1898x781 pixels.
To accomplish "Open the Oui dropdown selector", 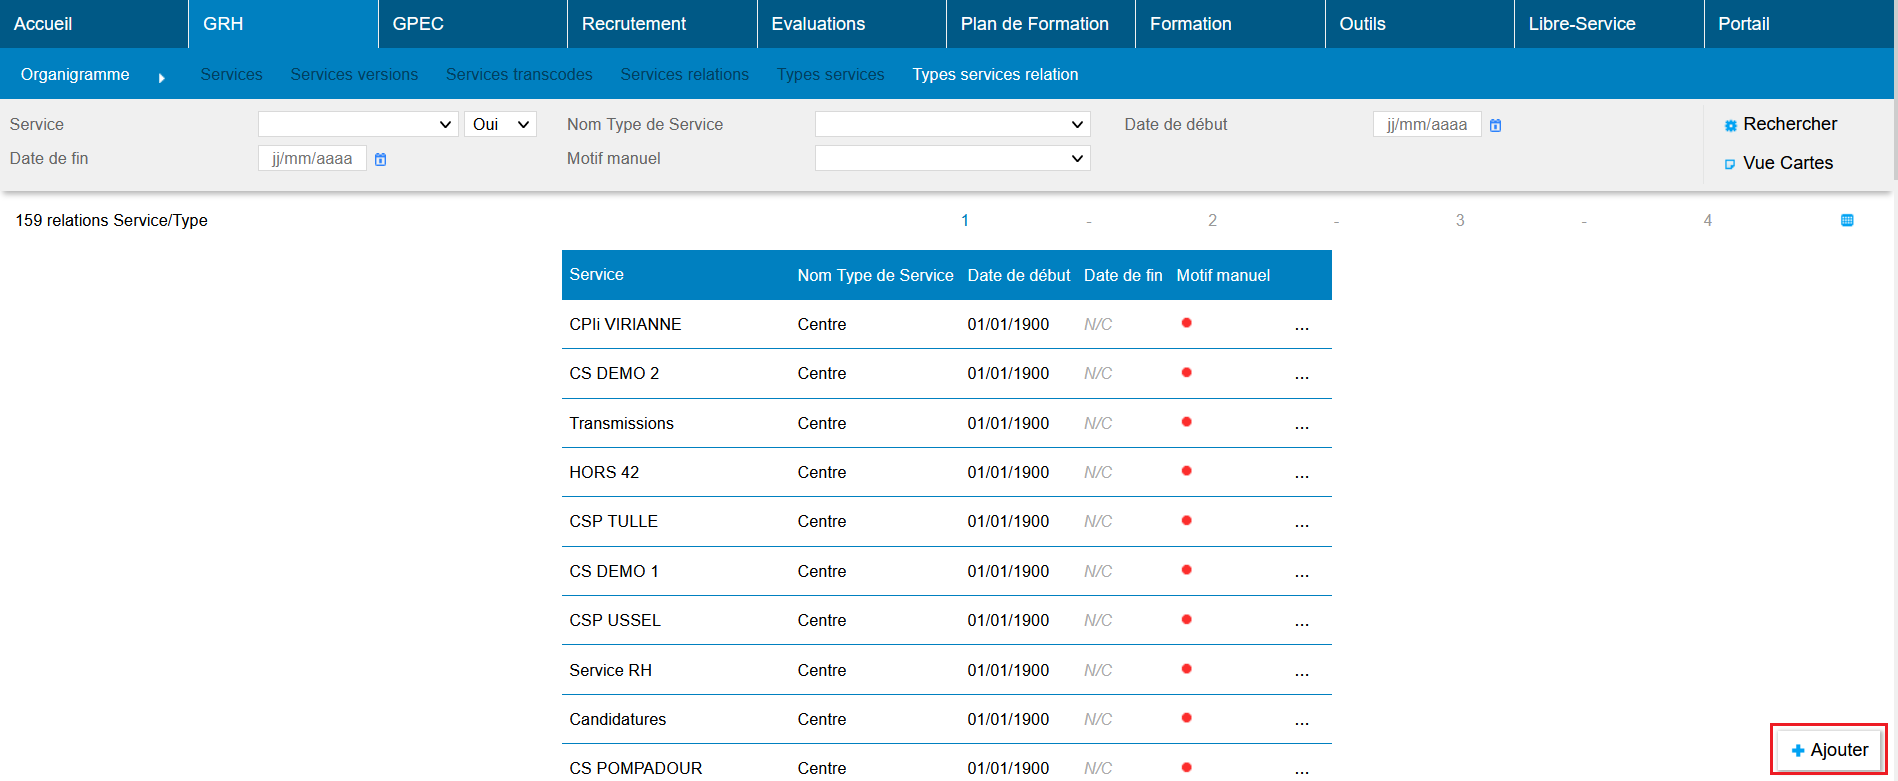I will (x=500, y=124).
